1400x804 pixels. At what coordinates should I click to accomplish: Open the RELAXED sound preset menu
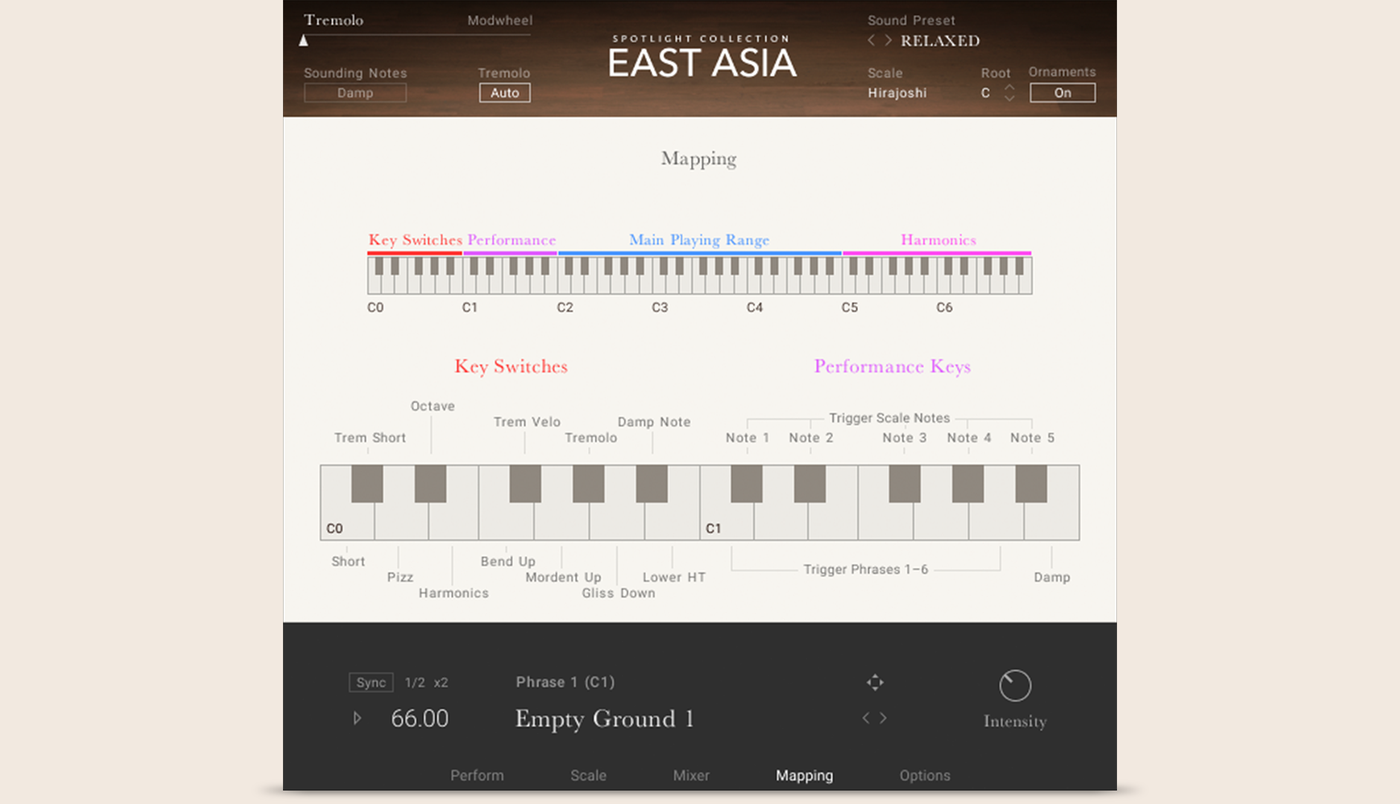coord(940,41)
